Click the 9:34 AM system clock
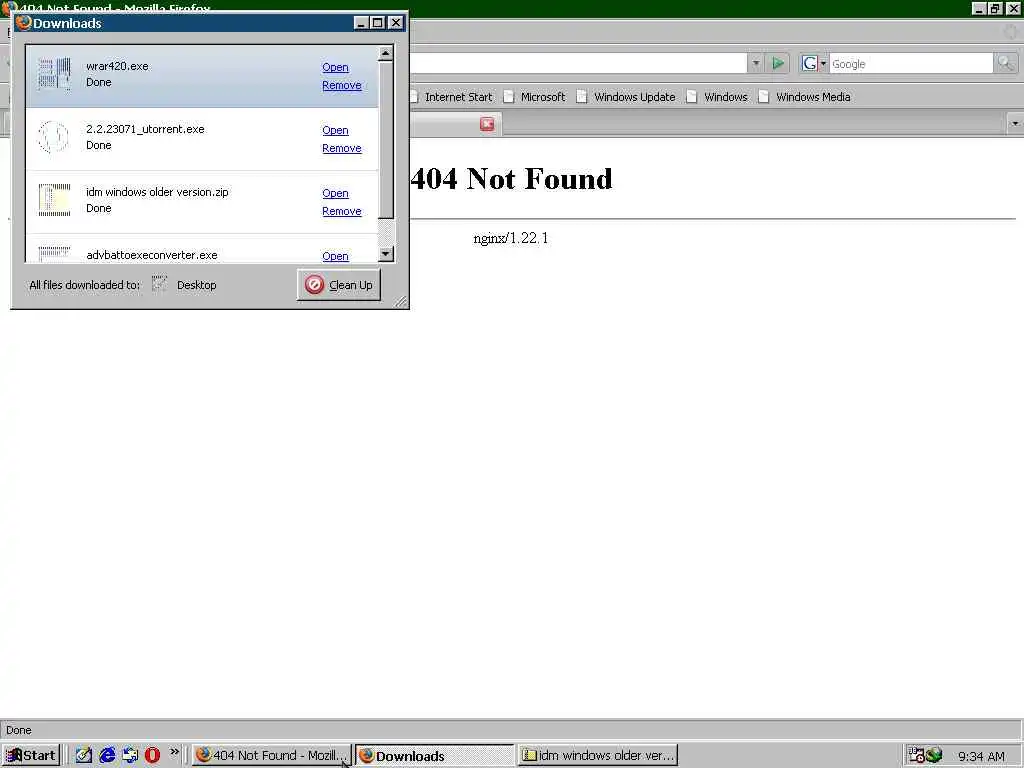Screen dimensions: 1024x768 982,756
